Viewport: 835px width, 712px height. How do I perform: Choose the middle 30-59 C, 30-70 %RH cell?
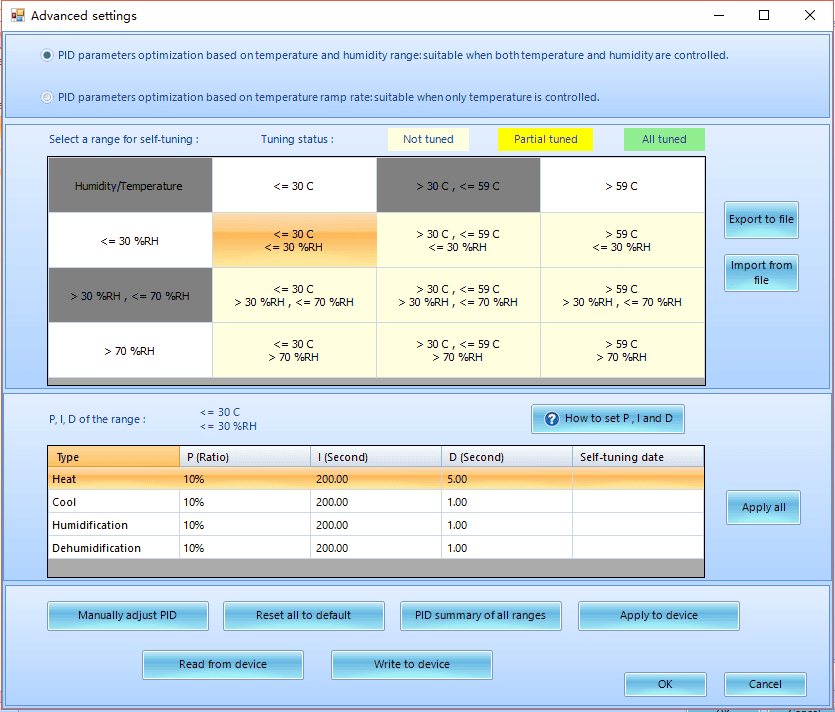pos(458,295)
